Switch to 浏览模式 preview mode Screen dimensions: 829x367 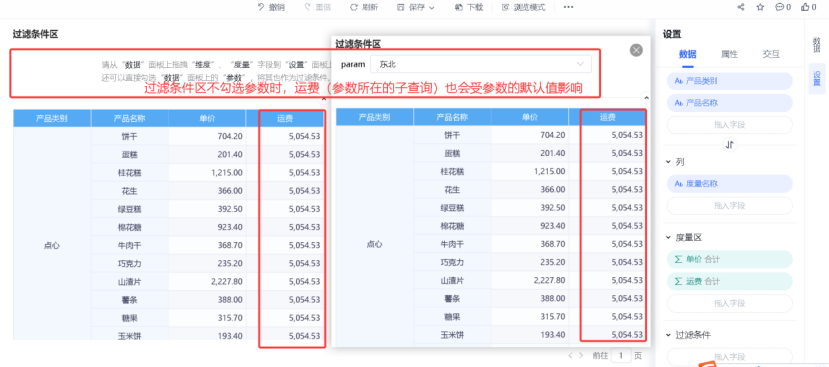[x=523, y=7]
